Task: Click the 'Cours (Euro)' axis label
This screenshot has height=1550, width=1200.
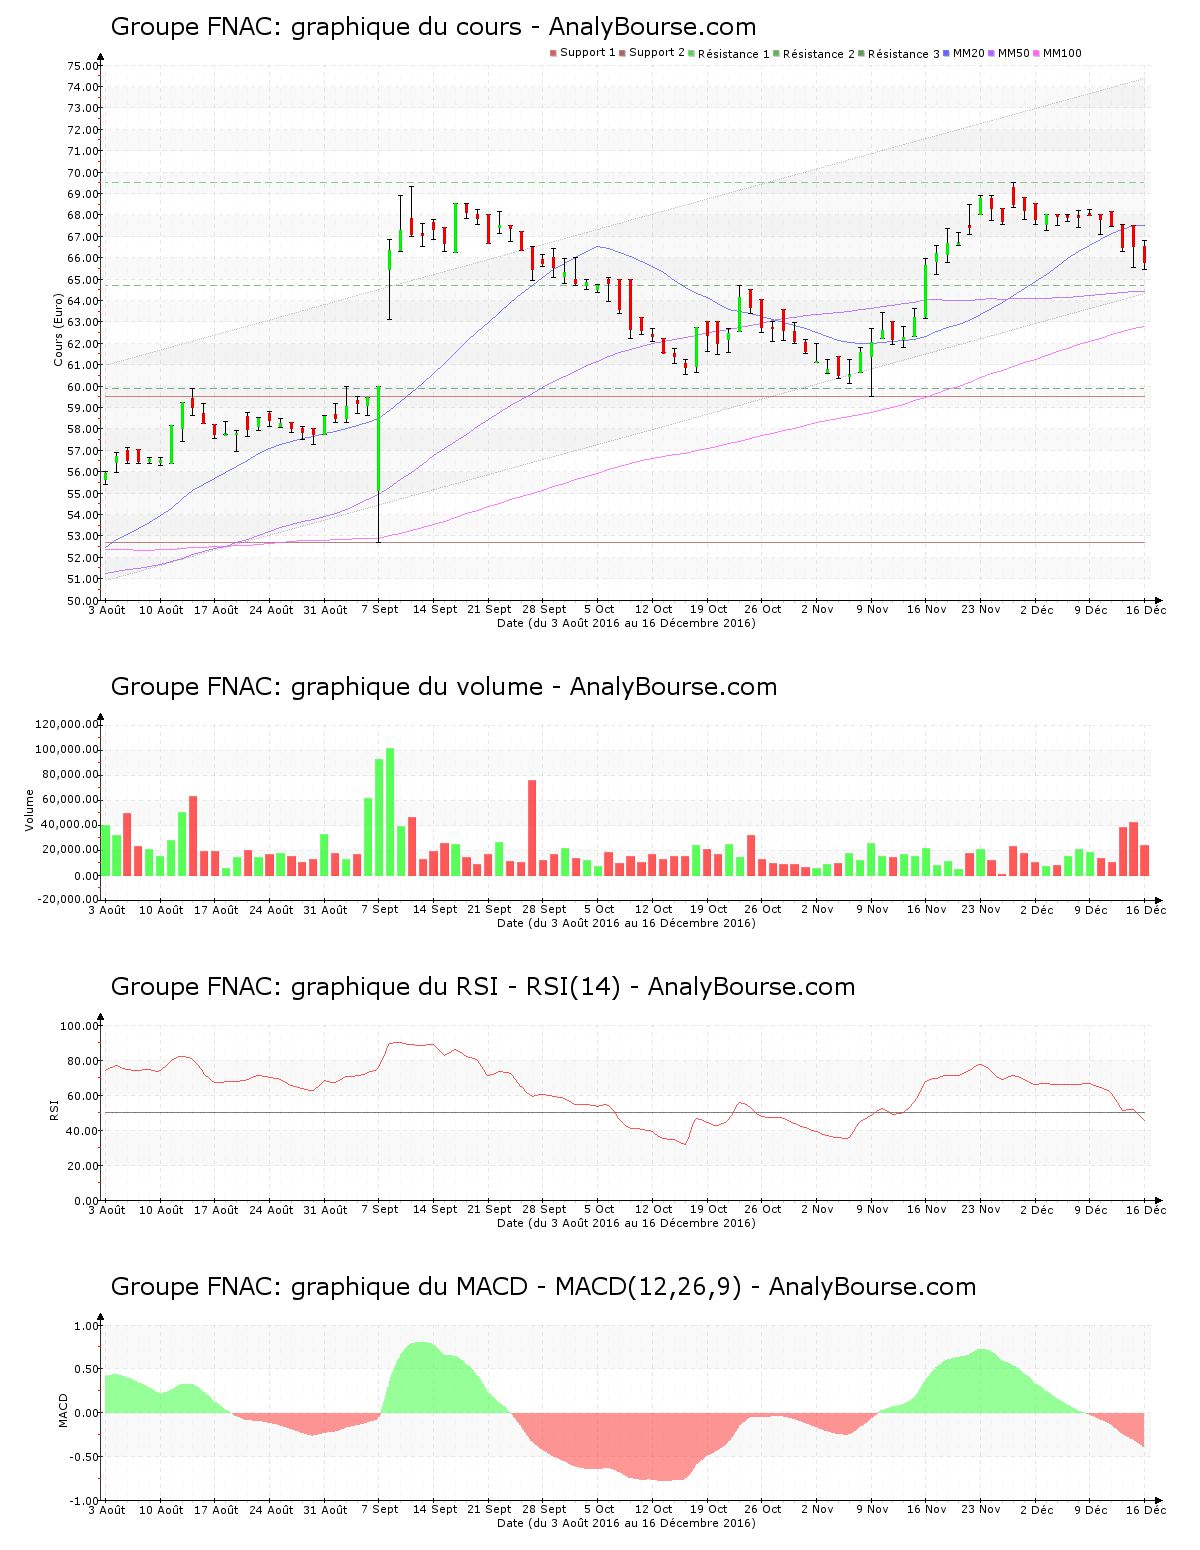Action: click(x=58, y=330)
